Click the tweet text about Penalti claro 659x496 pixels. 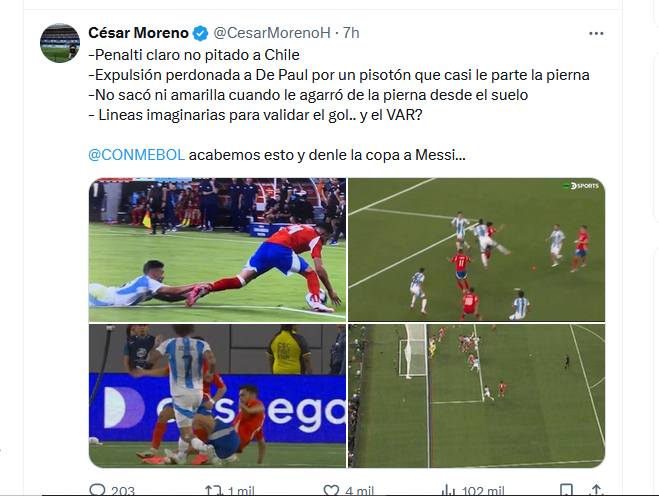click(194, 55)
